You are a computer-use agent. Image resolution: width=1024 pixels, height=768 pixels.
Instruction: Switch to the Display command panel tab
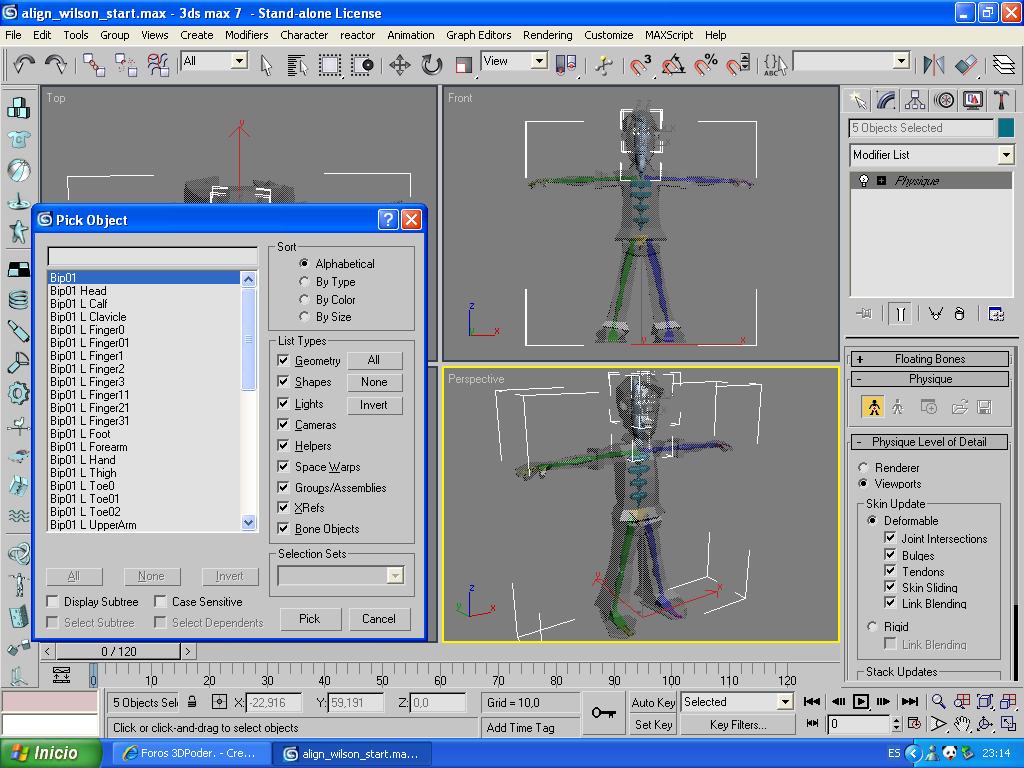coord(972,100)
